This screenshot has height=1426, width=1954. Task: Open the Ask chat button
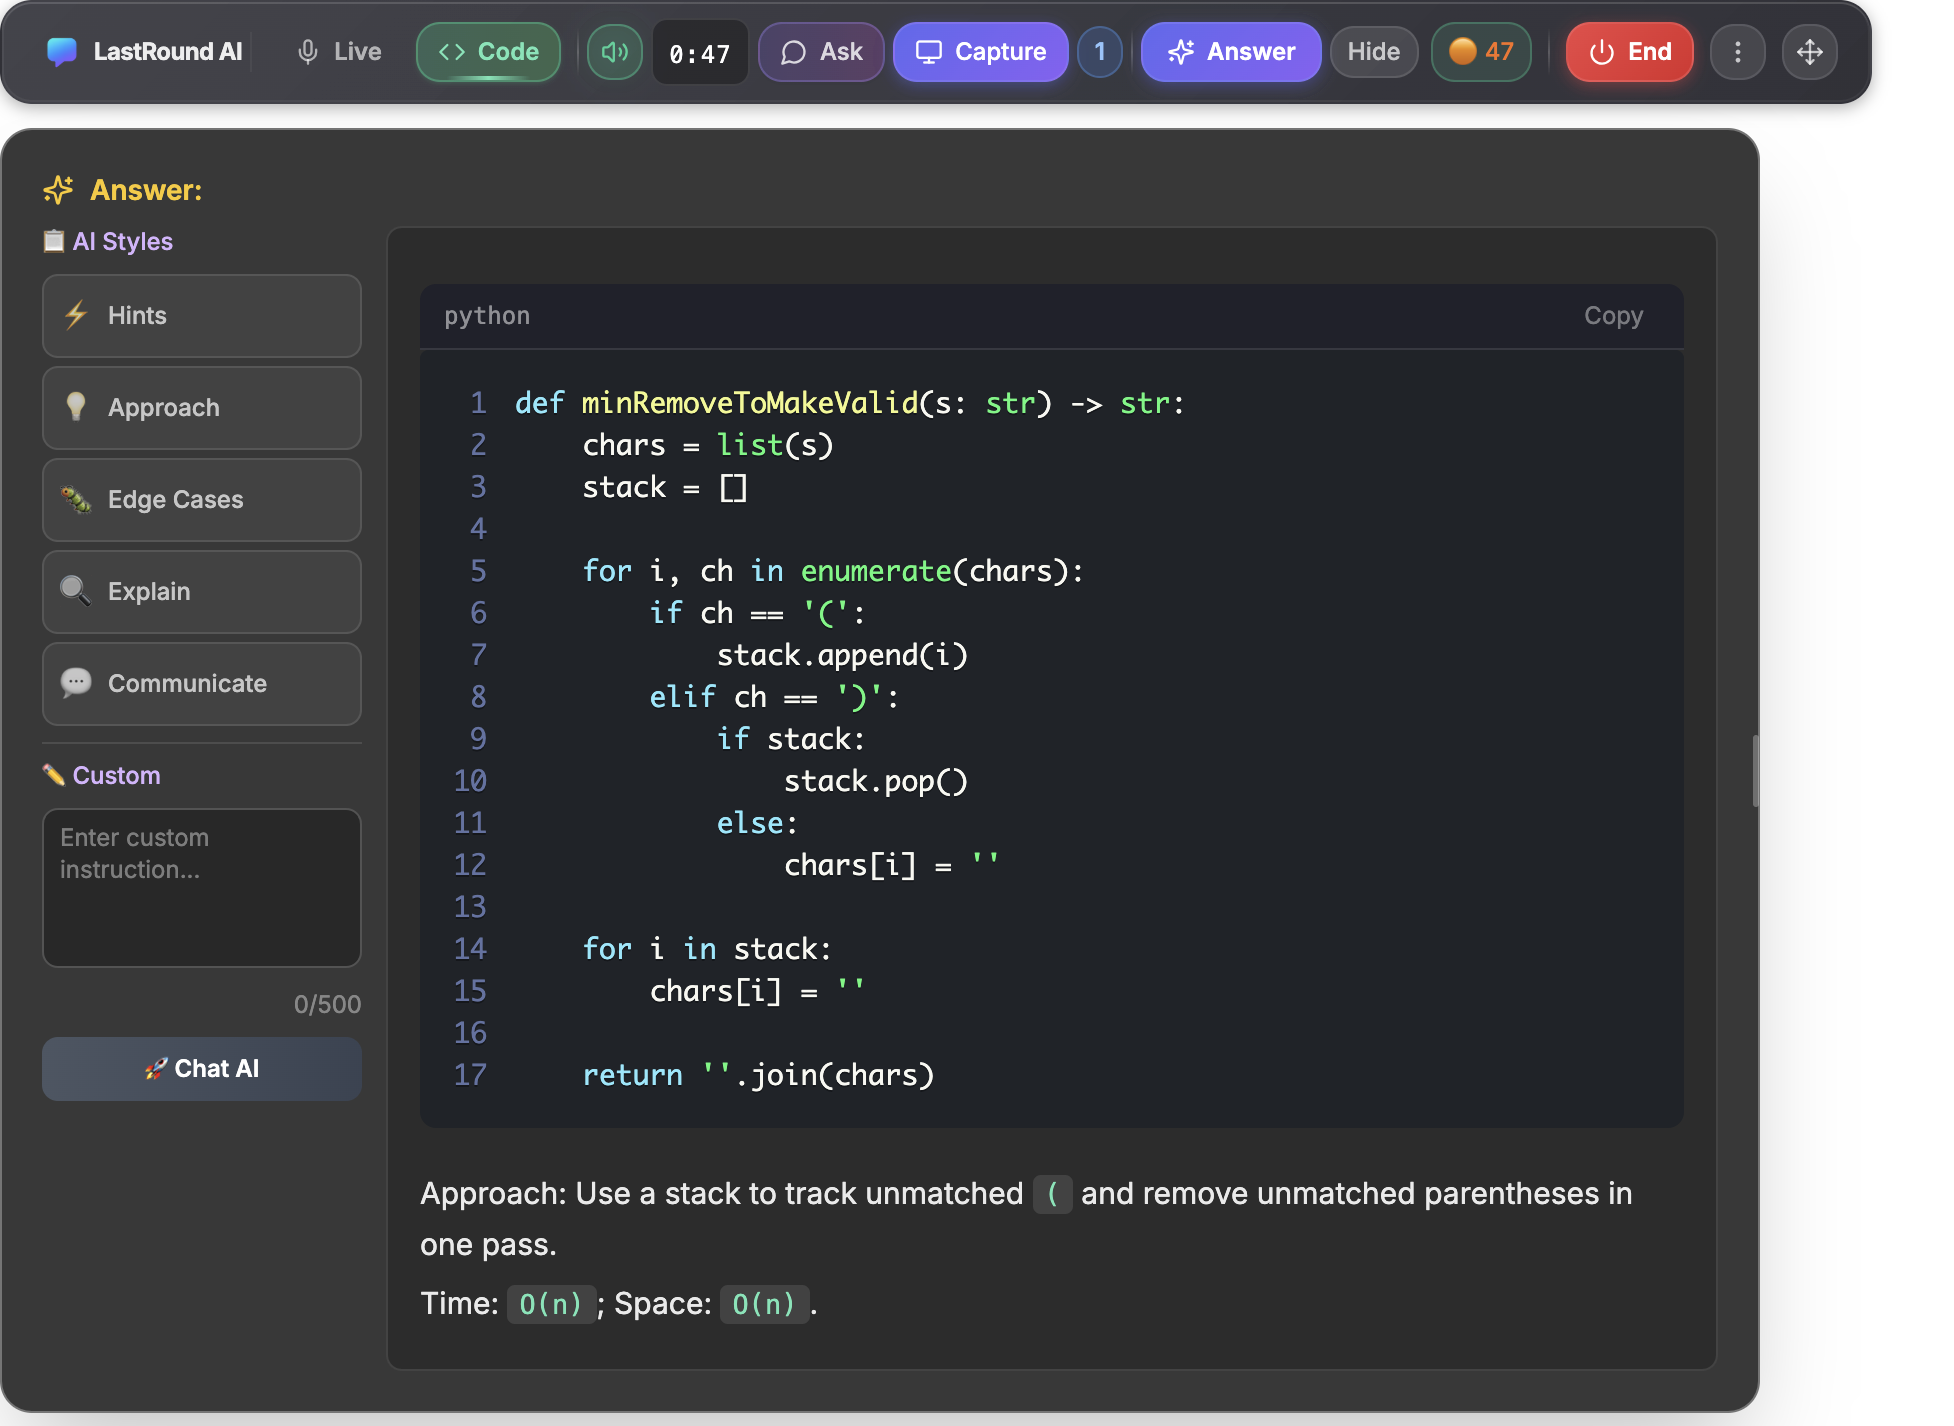[821, 52]
